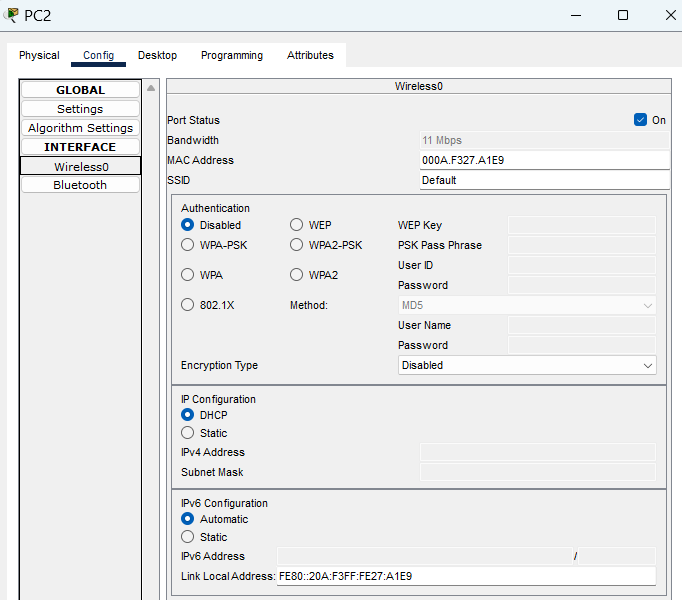Click the PSK Pass Phrase field

[x=582, y=245]
